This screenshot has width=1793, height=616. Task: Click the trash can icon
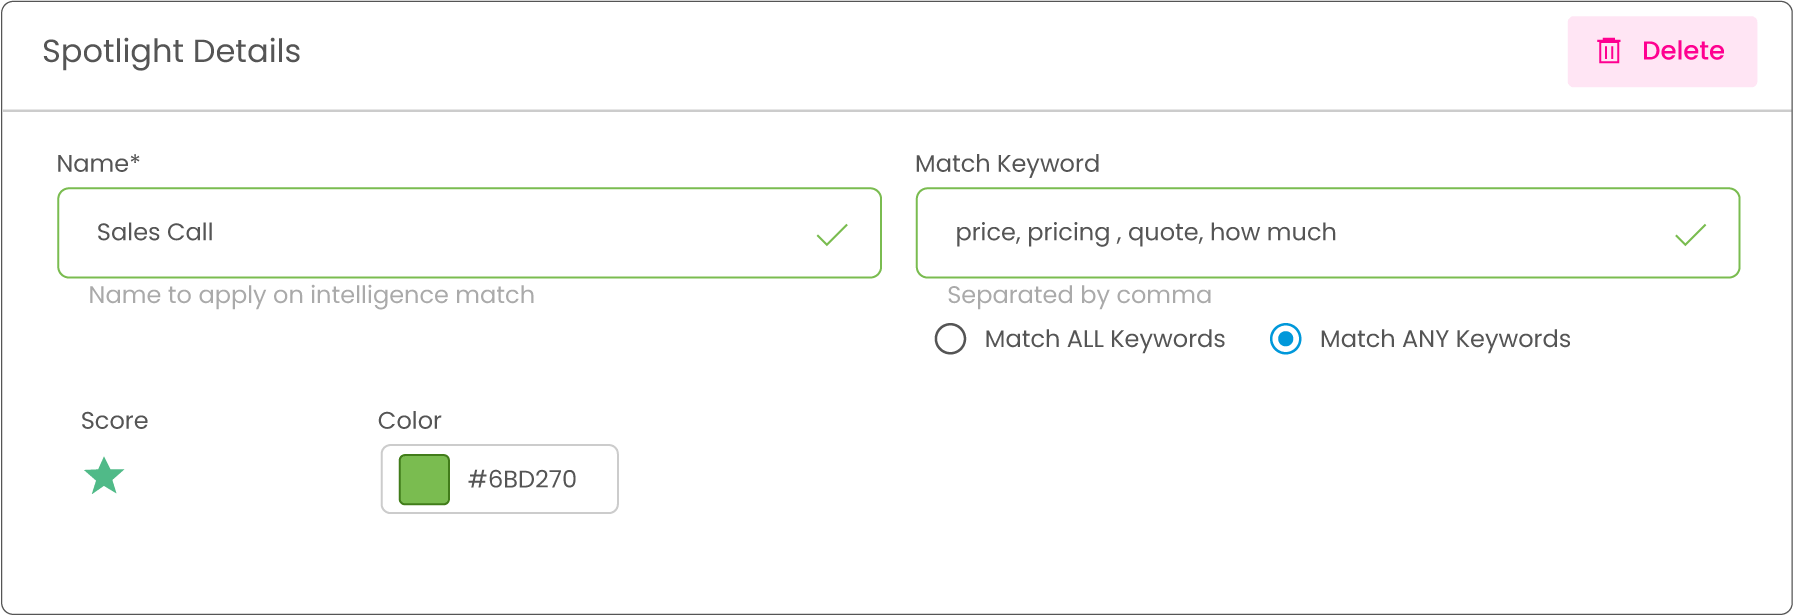[1609, 51]
